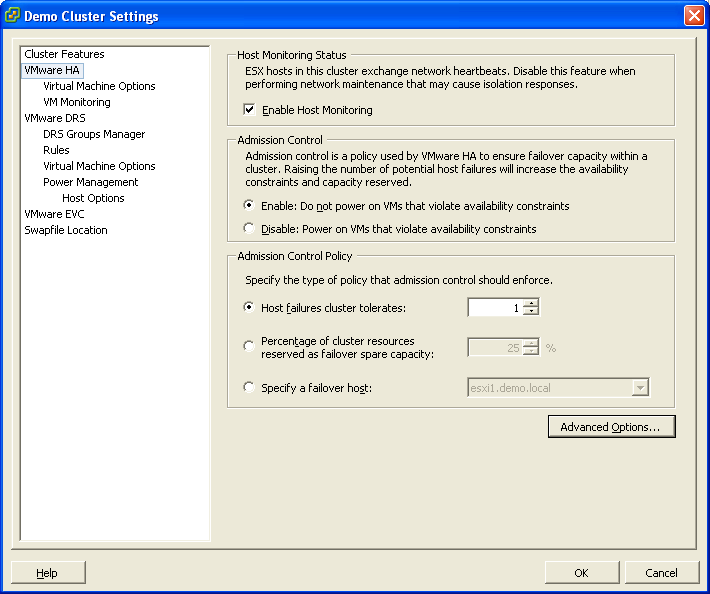Click the vSphere icon in title bar

click(x=12, y=15)
